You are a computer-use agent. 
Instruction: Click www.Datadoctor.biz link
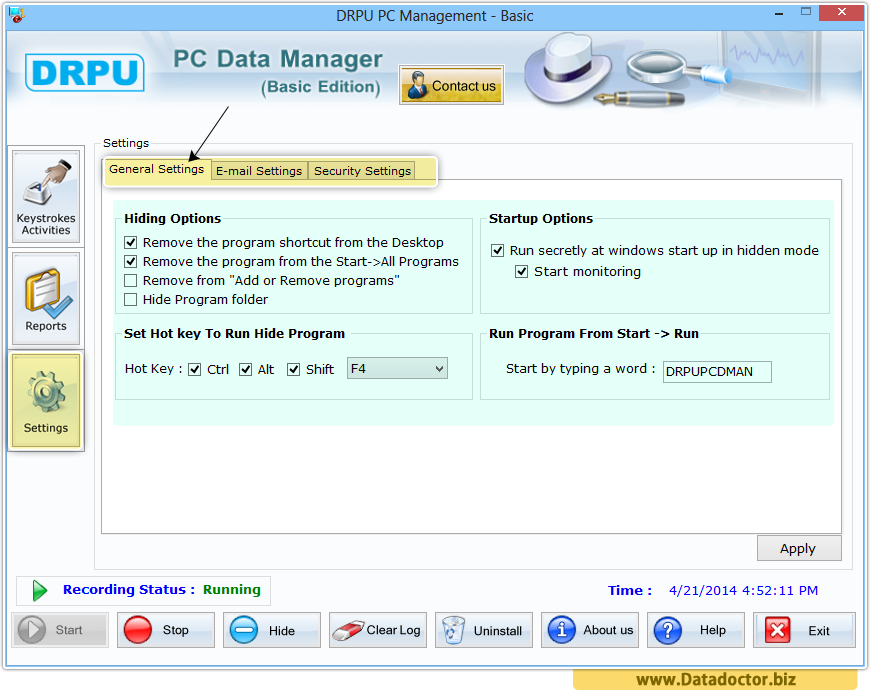(x=716, y=679)
